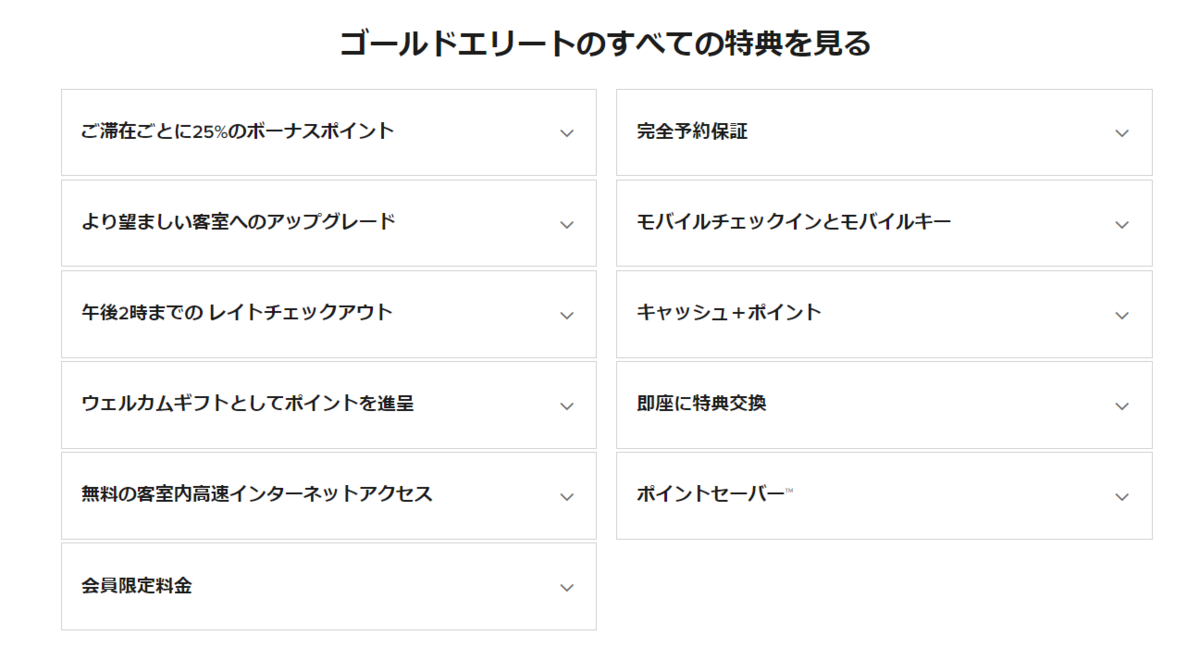Click the モバイルチェックインとモバイルキー label
1200x648 pixels.
tap(793, 222)
